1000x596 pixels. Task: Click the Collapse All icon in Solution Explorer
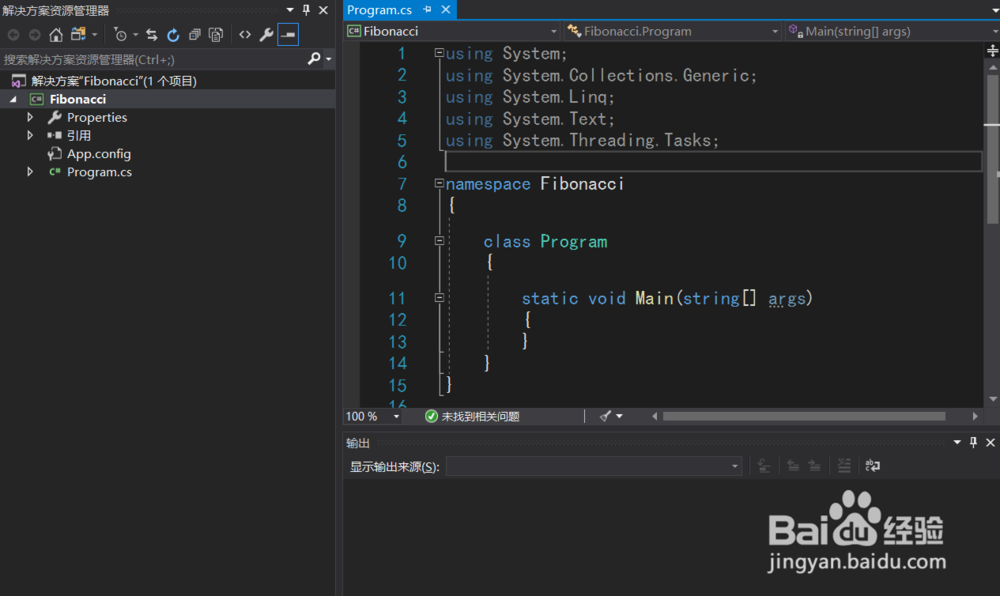(x=194, y=35)
